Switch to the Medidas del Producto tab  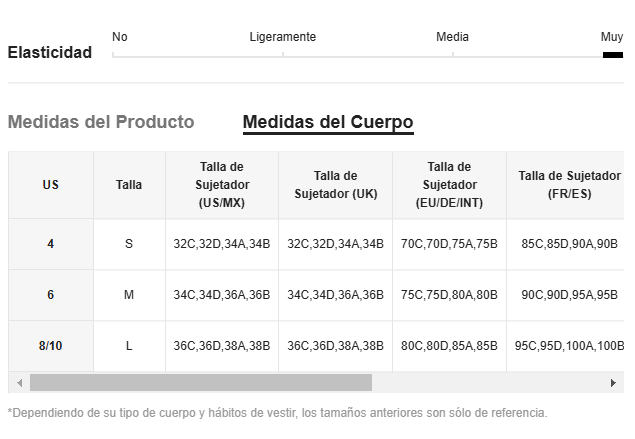coord(101,123)
